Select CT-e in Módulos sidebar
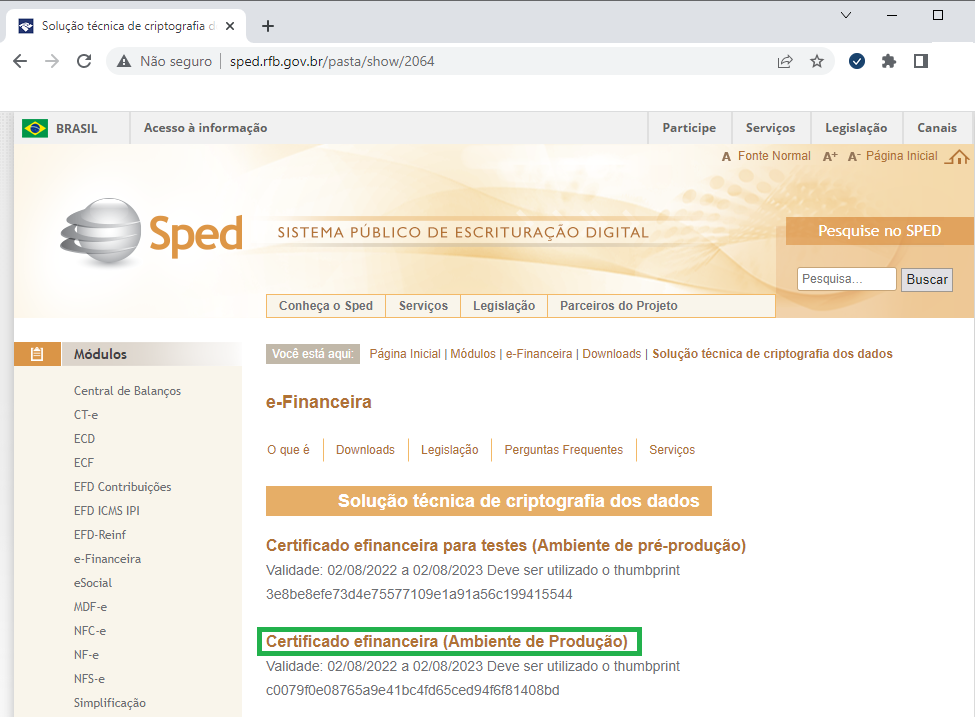Viewport: 975px width, 717px height. (86, 415)
